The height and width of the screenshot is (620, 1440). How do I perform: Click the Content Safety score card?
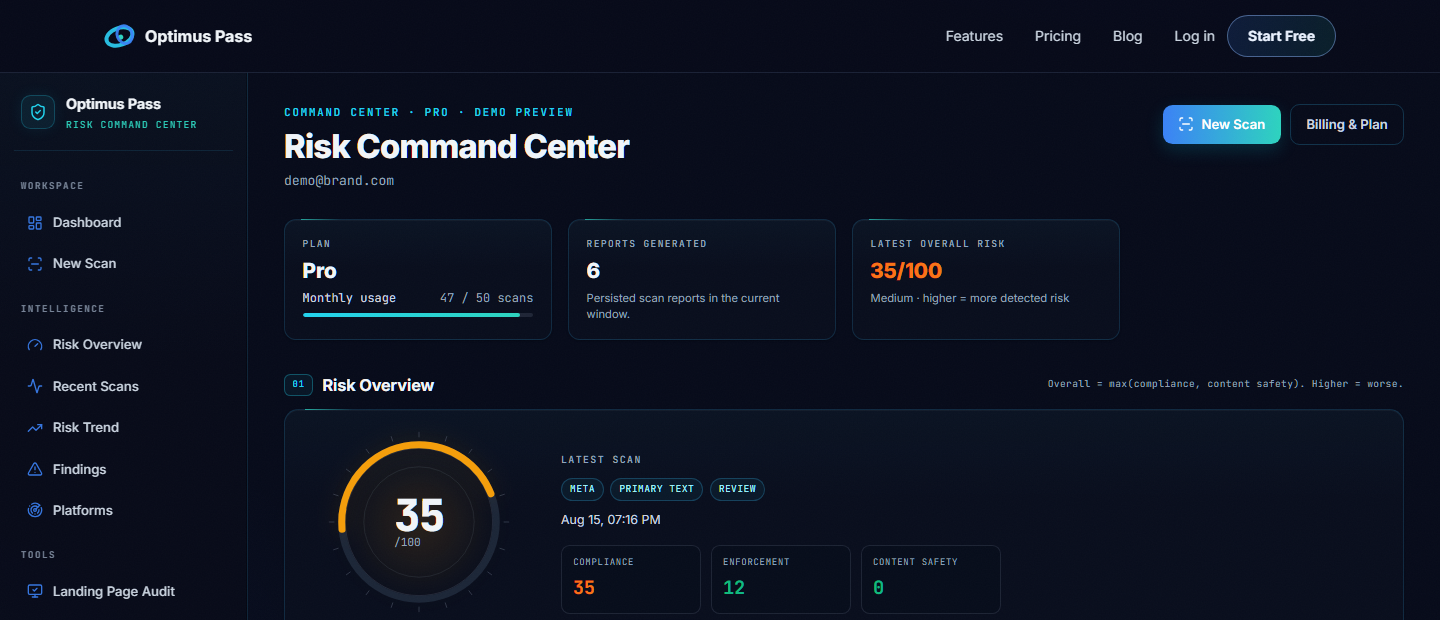(931, 579)
